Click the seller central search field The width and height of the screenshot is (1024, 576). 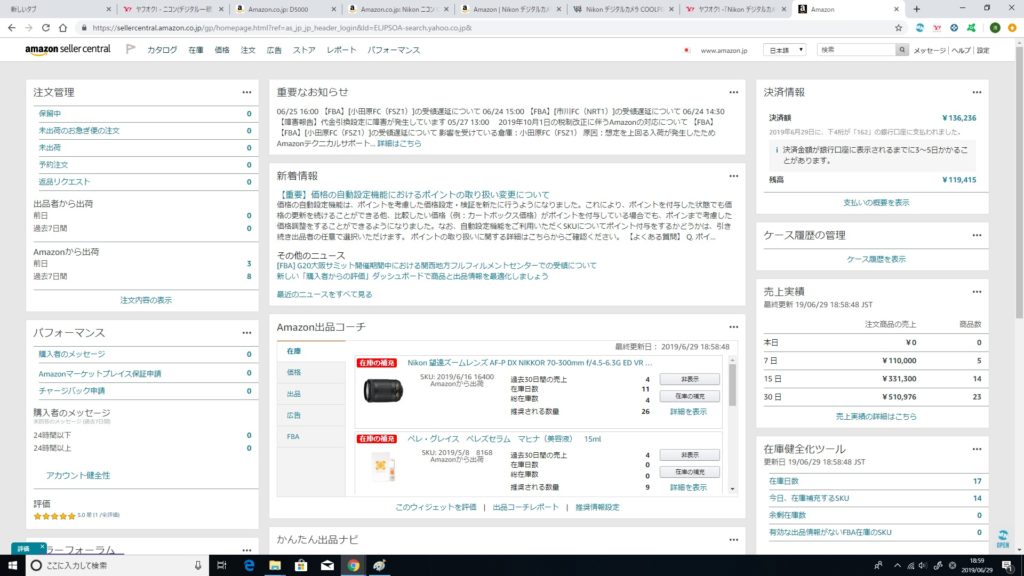click(856, 50)
